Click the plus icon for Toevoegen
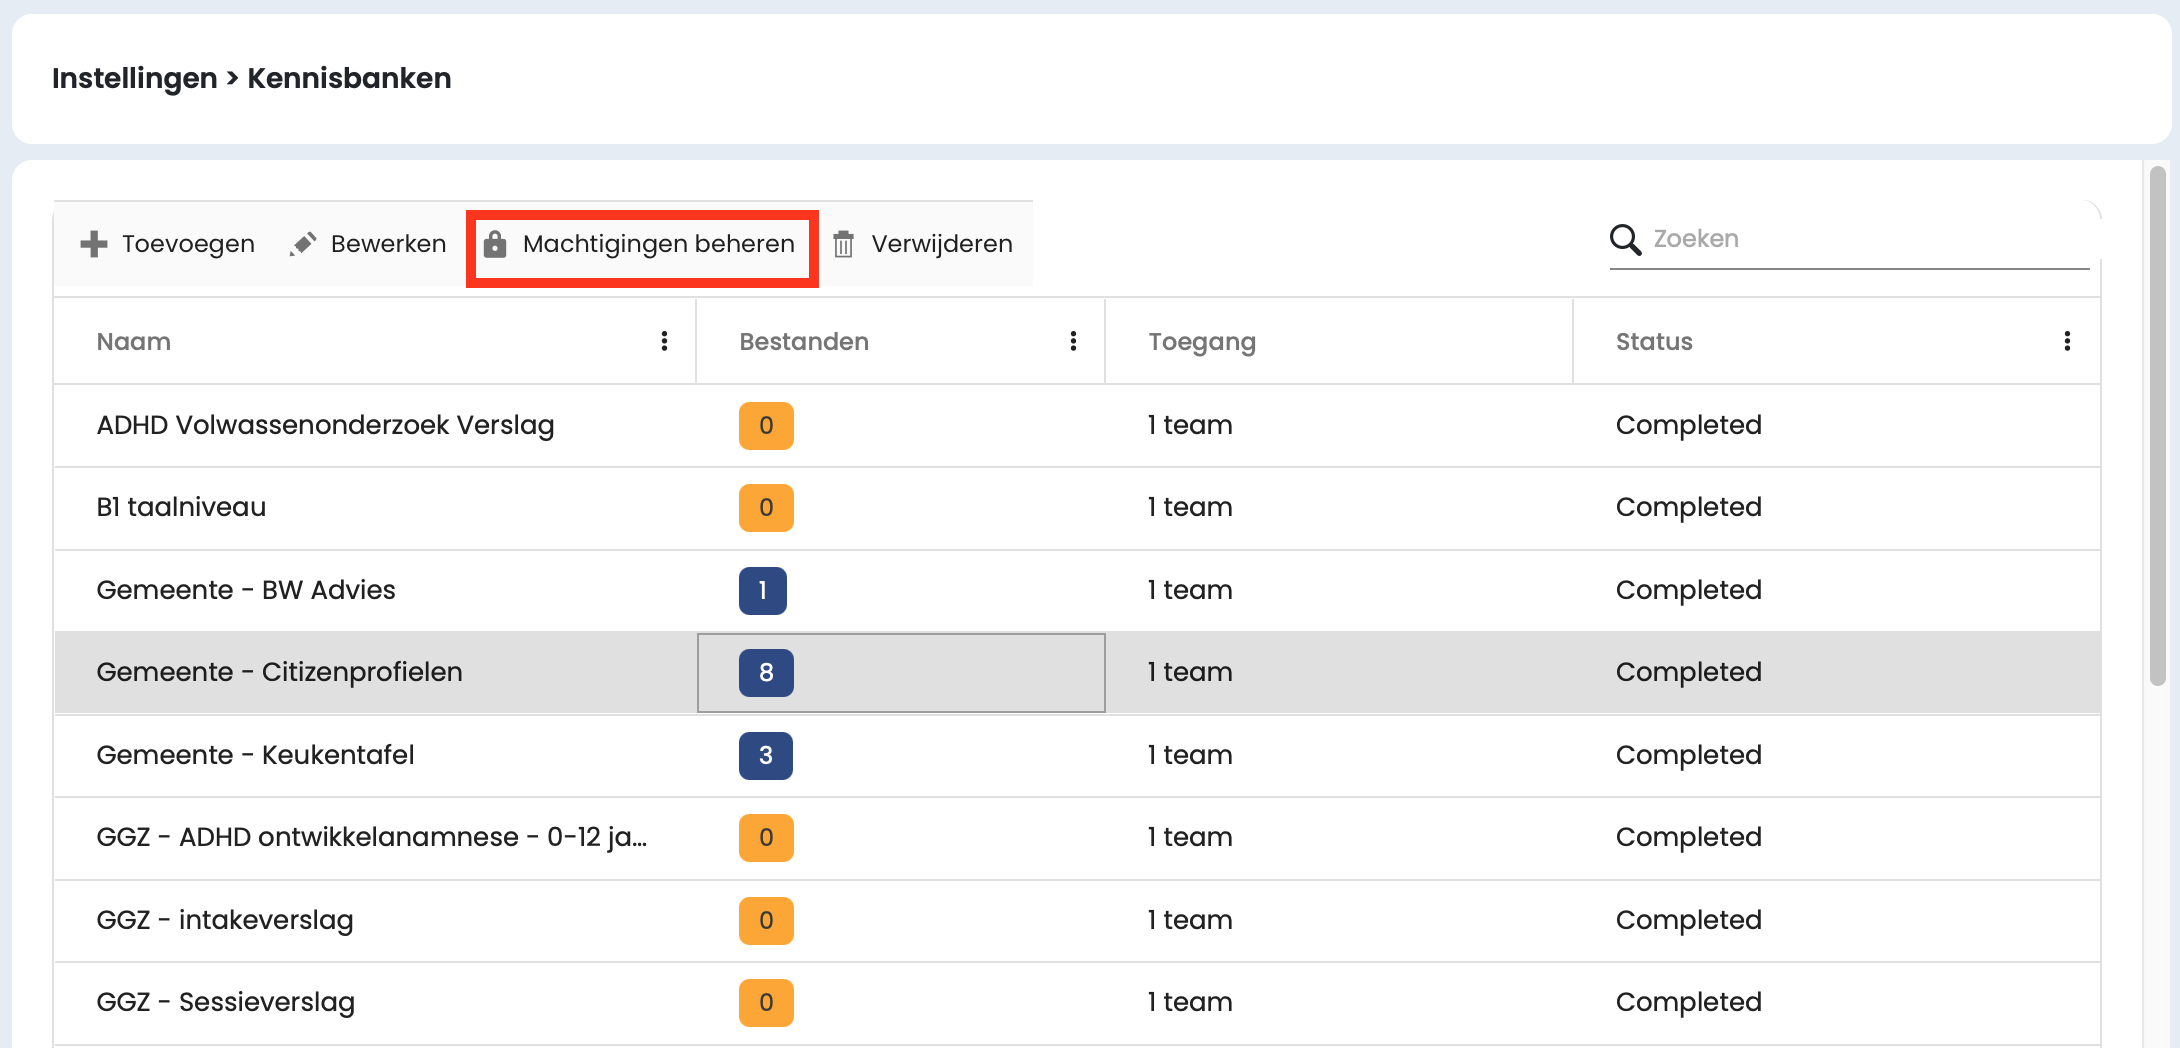Viewport: 2180px width, 1048px height. click(x=94, y=244)
